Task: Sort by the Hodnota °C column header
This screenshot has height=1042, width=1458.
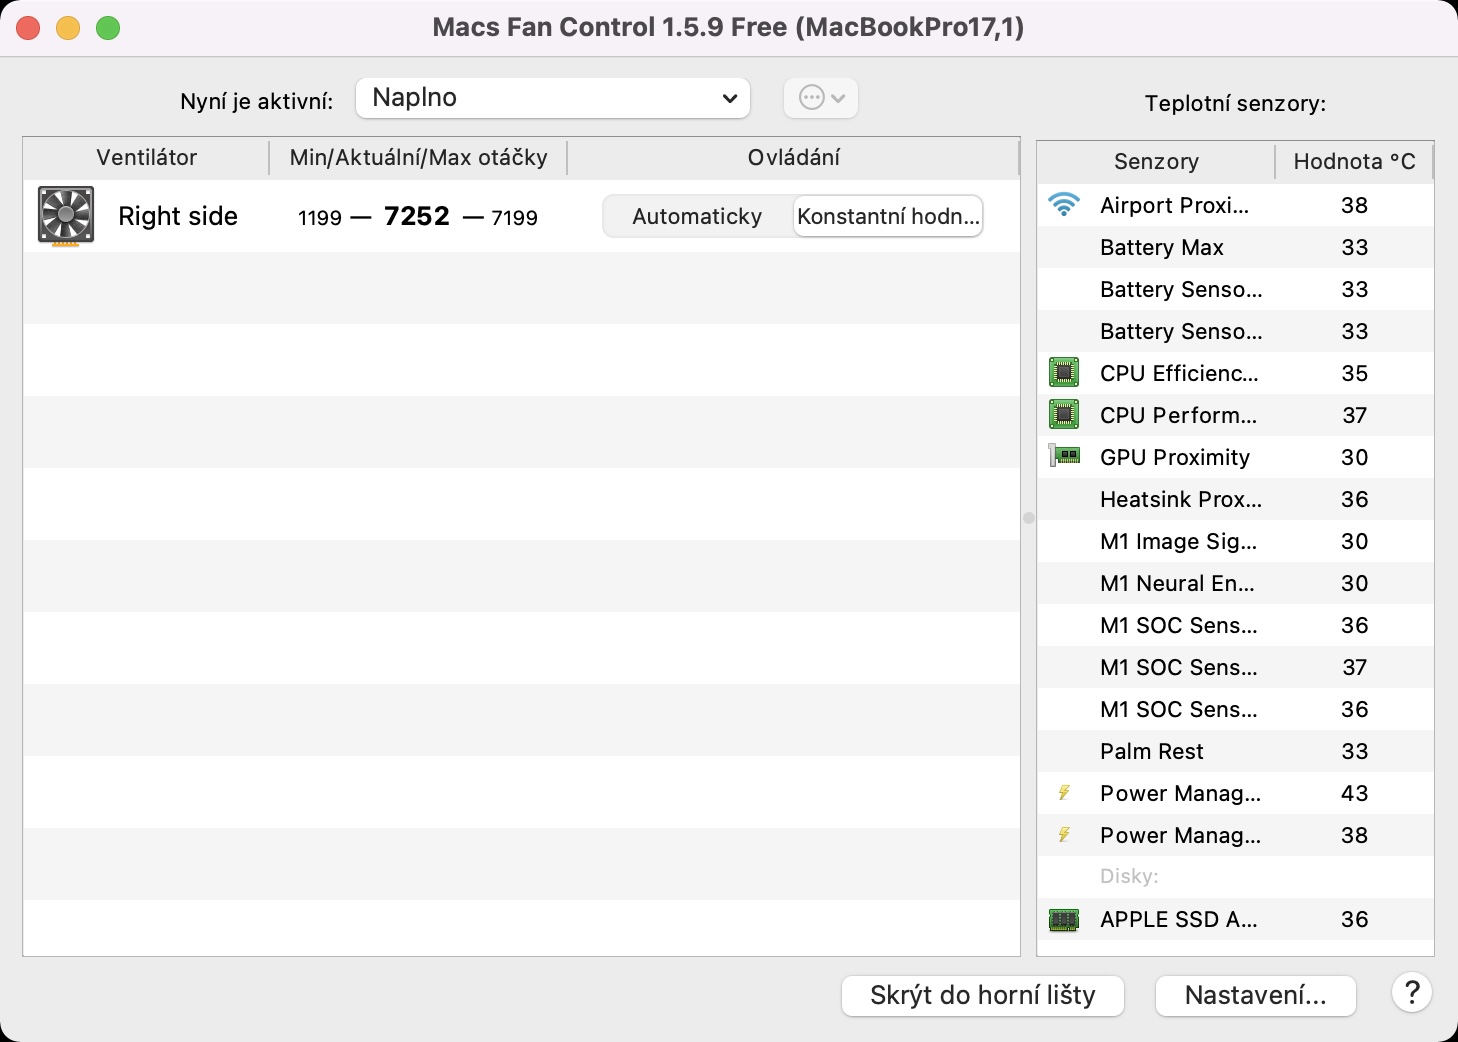Action: pos(1354,162)
